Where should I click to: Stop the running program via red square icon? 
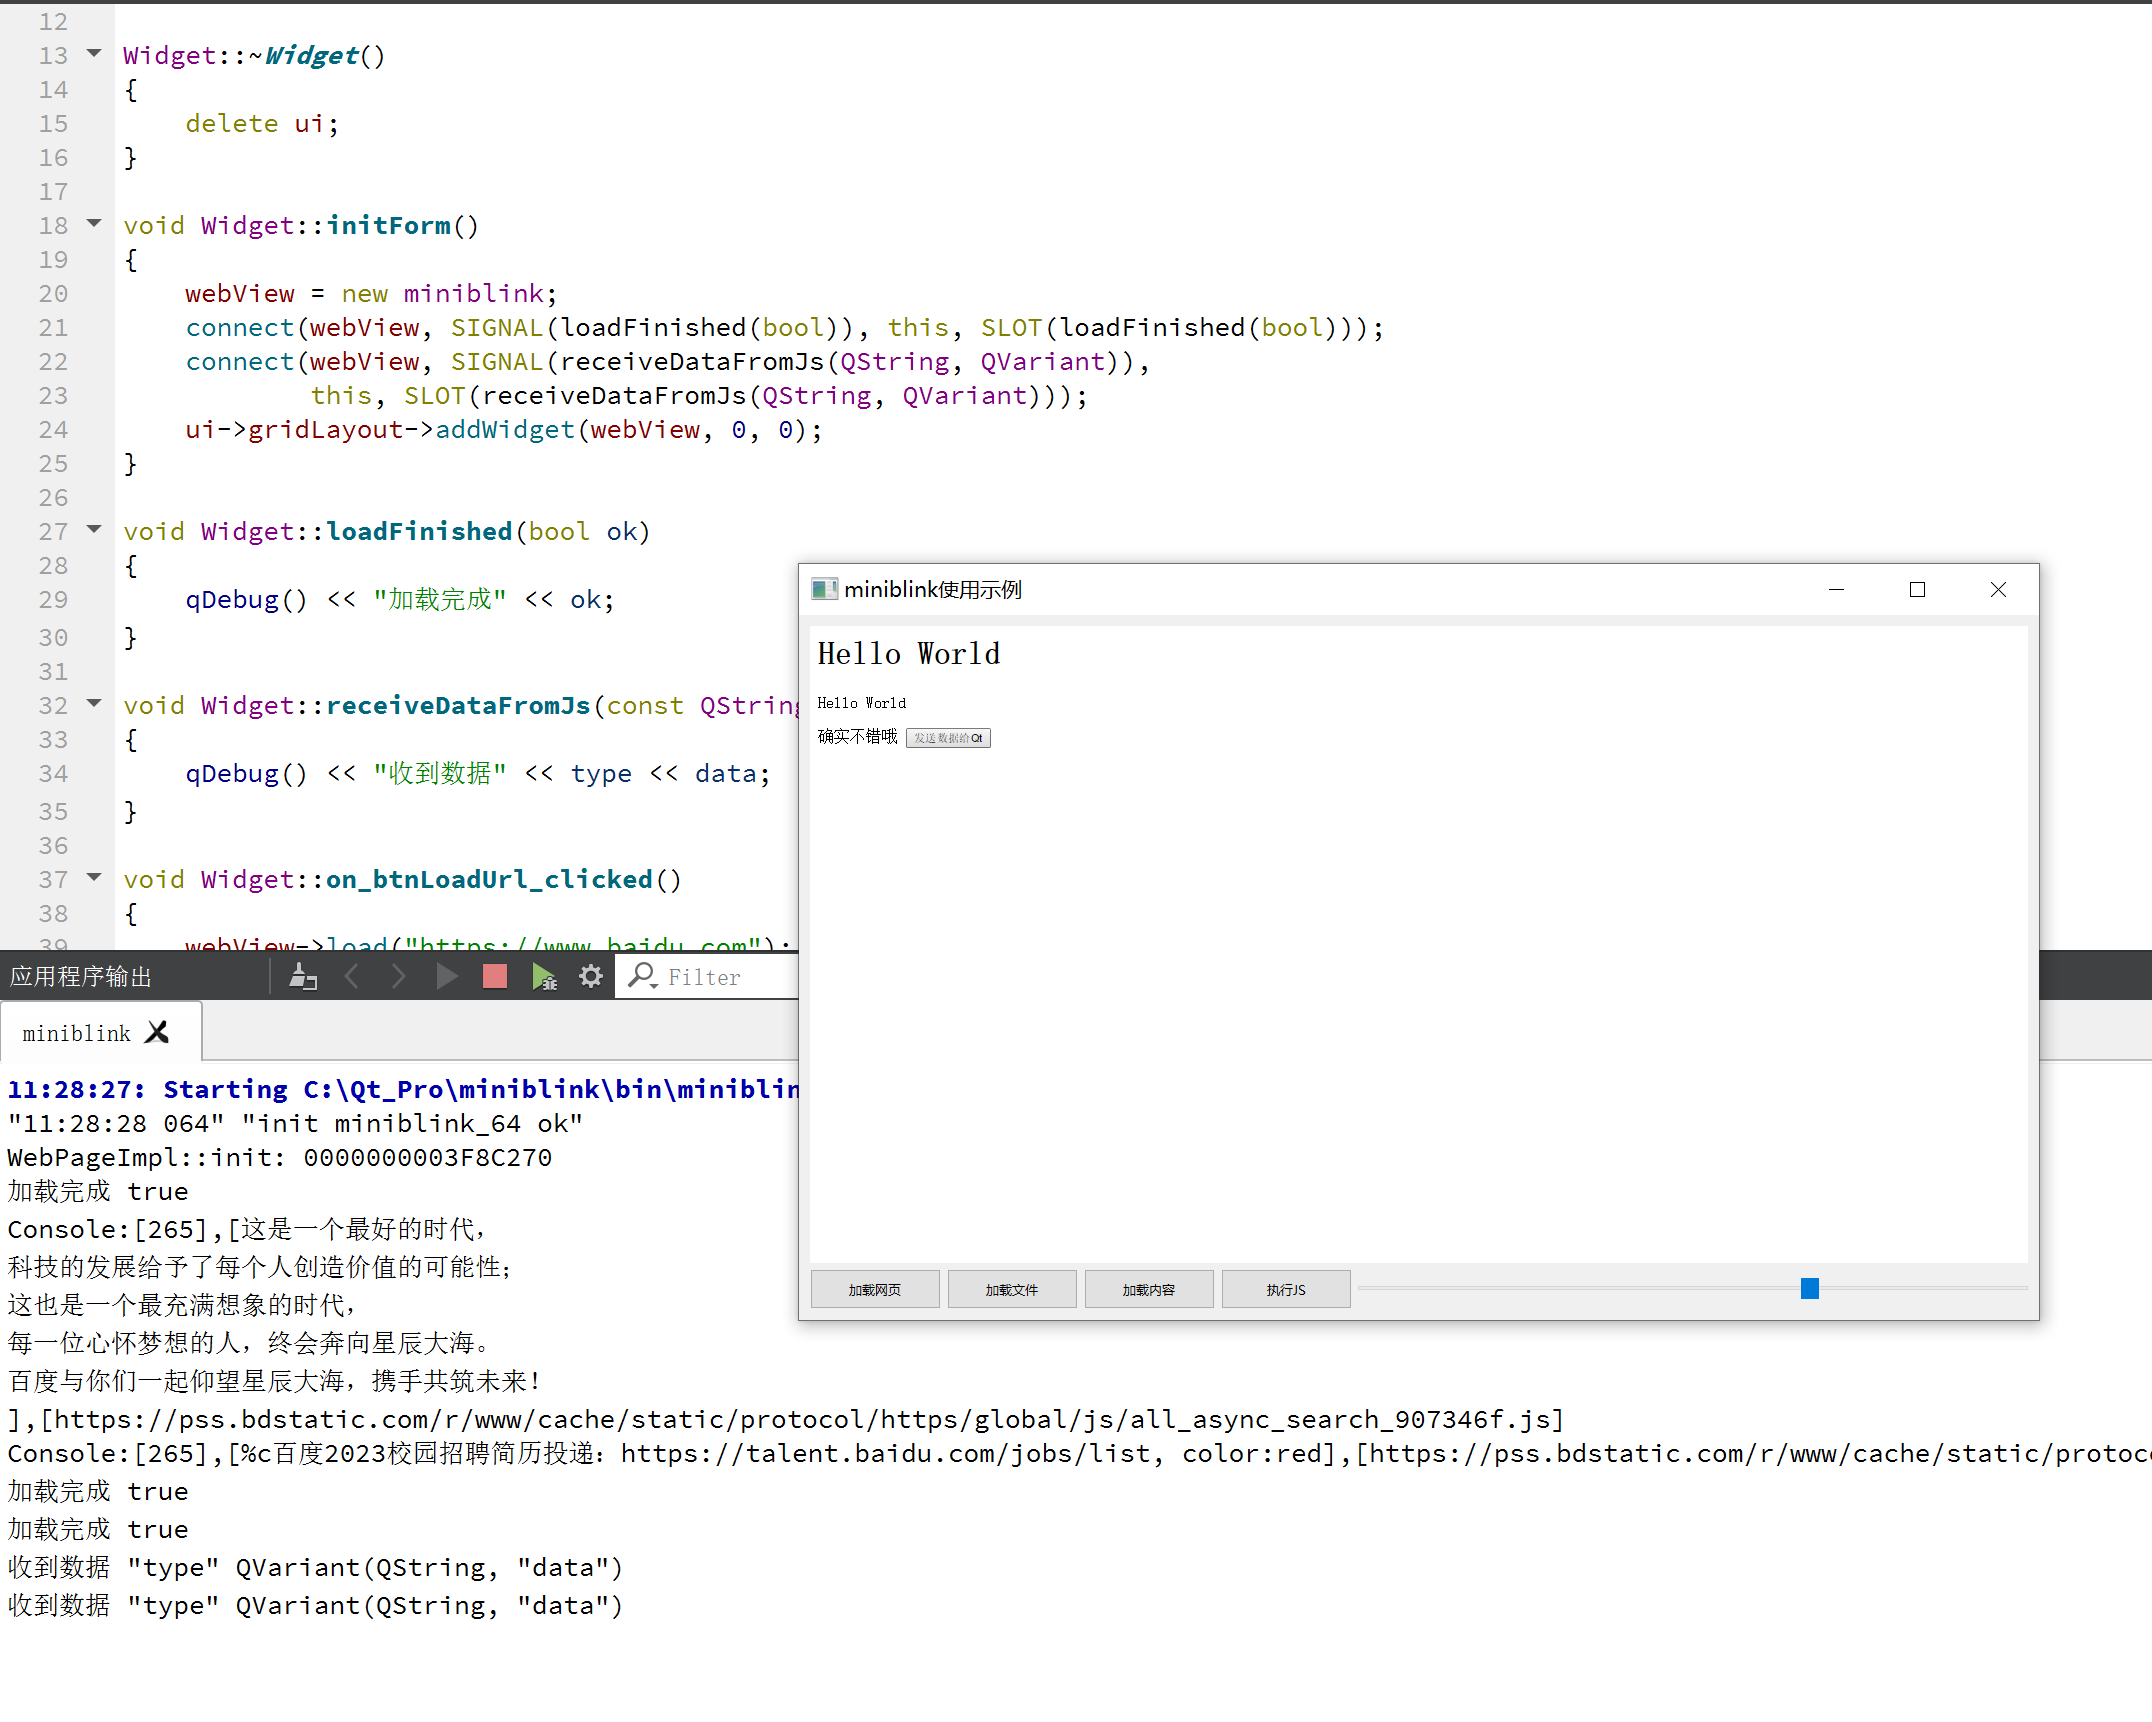pyautogui.click(x=494, y=976)
